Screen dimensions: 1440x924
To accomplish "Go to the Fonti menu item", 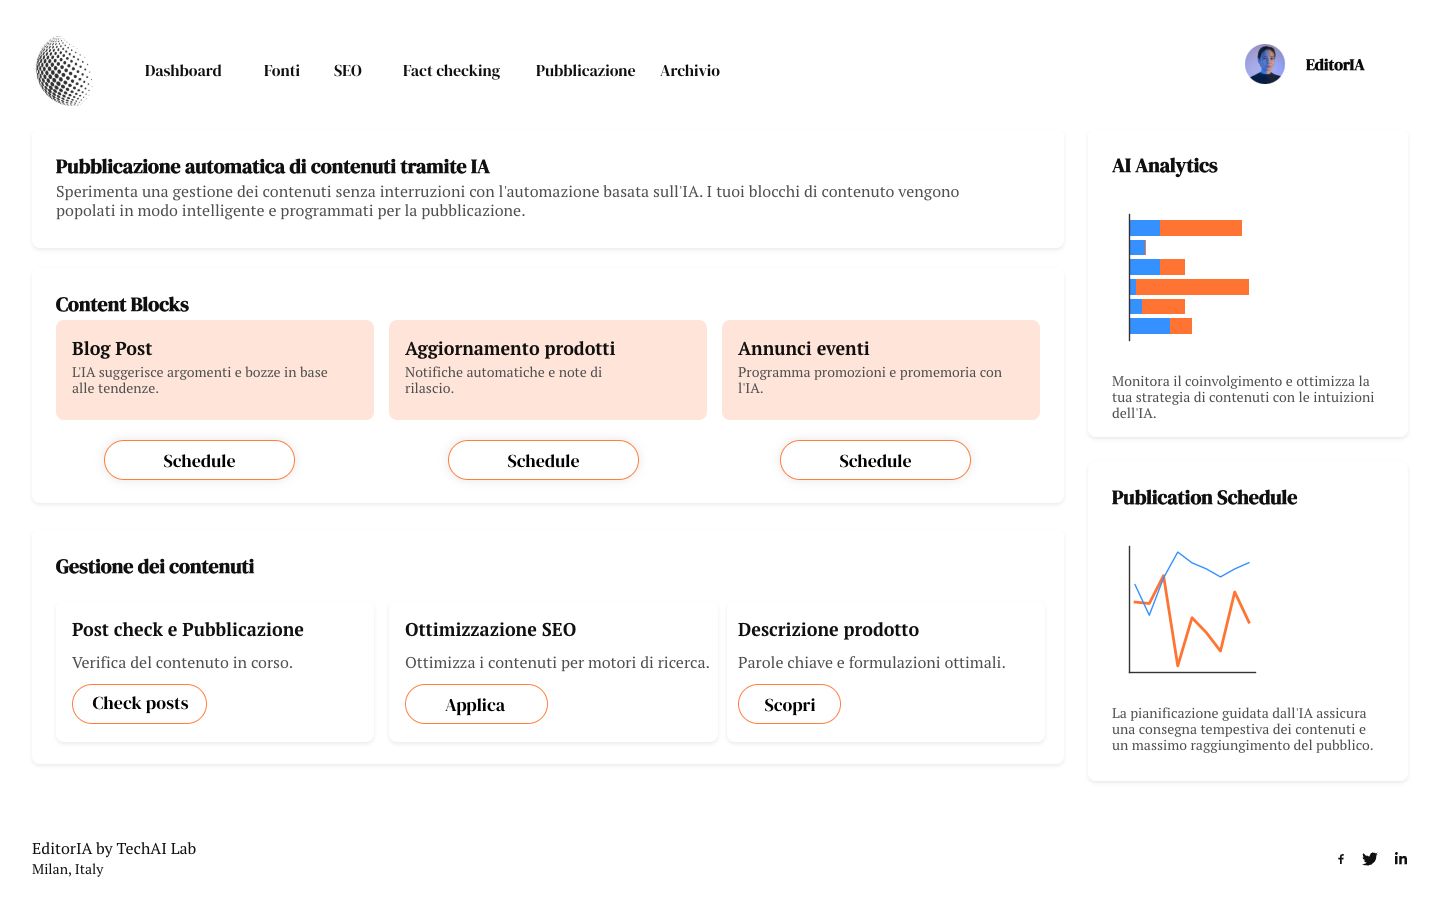I will click(x=282, y=71).
